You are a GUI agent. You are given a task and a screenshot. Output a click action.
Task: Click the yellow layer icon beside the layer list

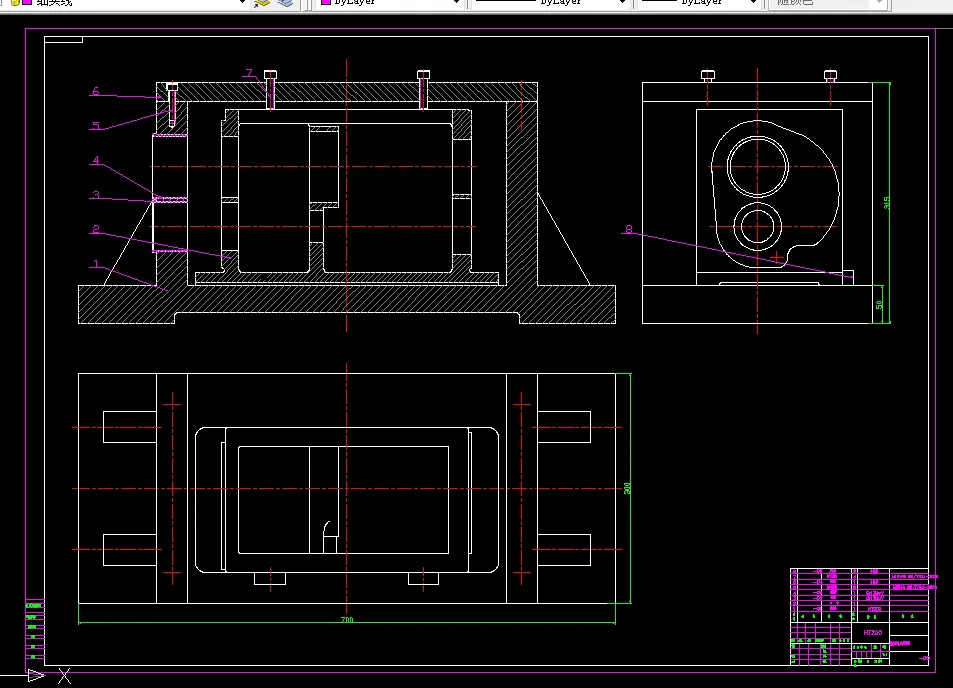[x=262, y=3]
